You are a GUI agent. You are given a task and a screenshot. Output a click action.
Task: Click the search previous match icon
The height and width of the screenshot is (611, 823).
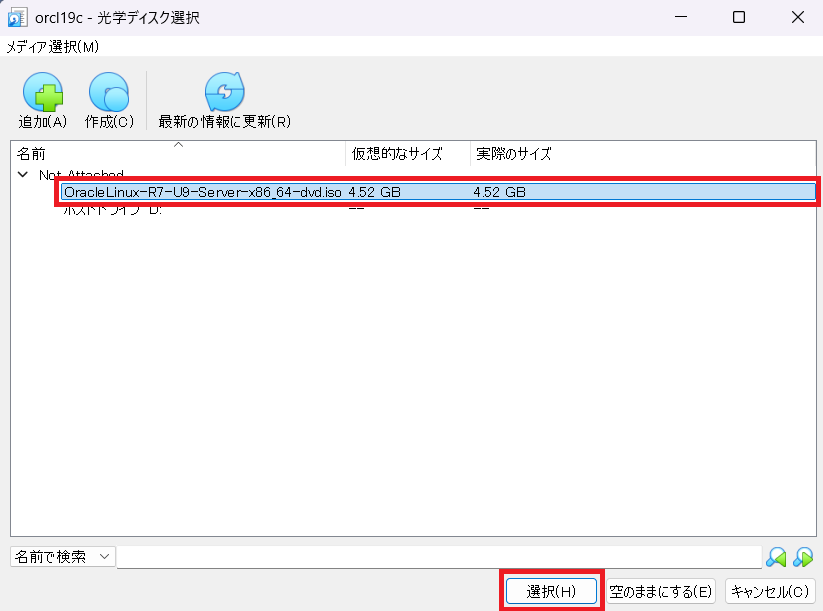[776, 557]
